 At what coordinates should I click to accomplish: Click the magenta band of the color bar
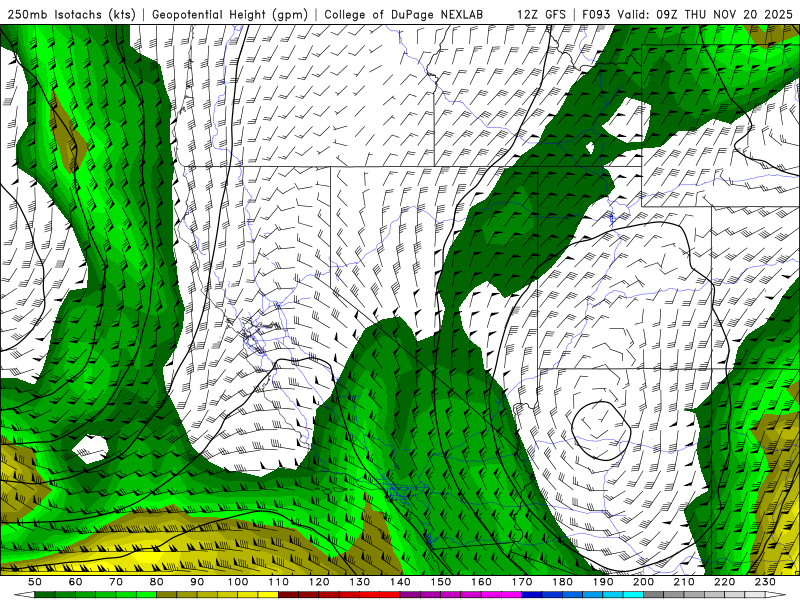point(461,595)
